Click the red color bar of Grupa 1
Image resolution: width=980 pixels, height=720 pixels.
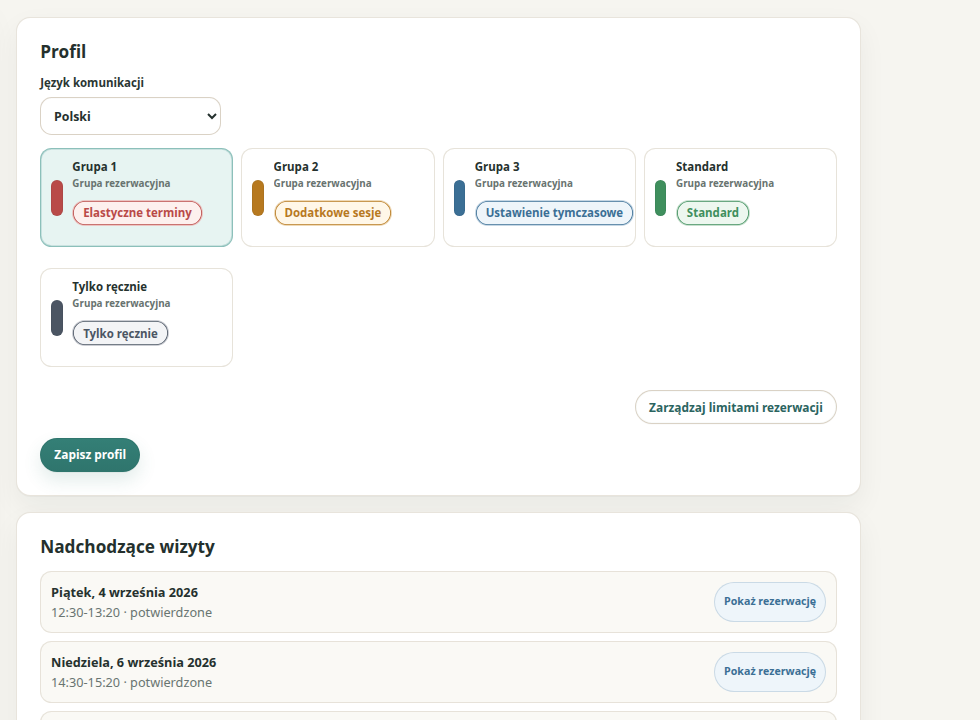coord(57,198)
